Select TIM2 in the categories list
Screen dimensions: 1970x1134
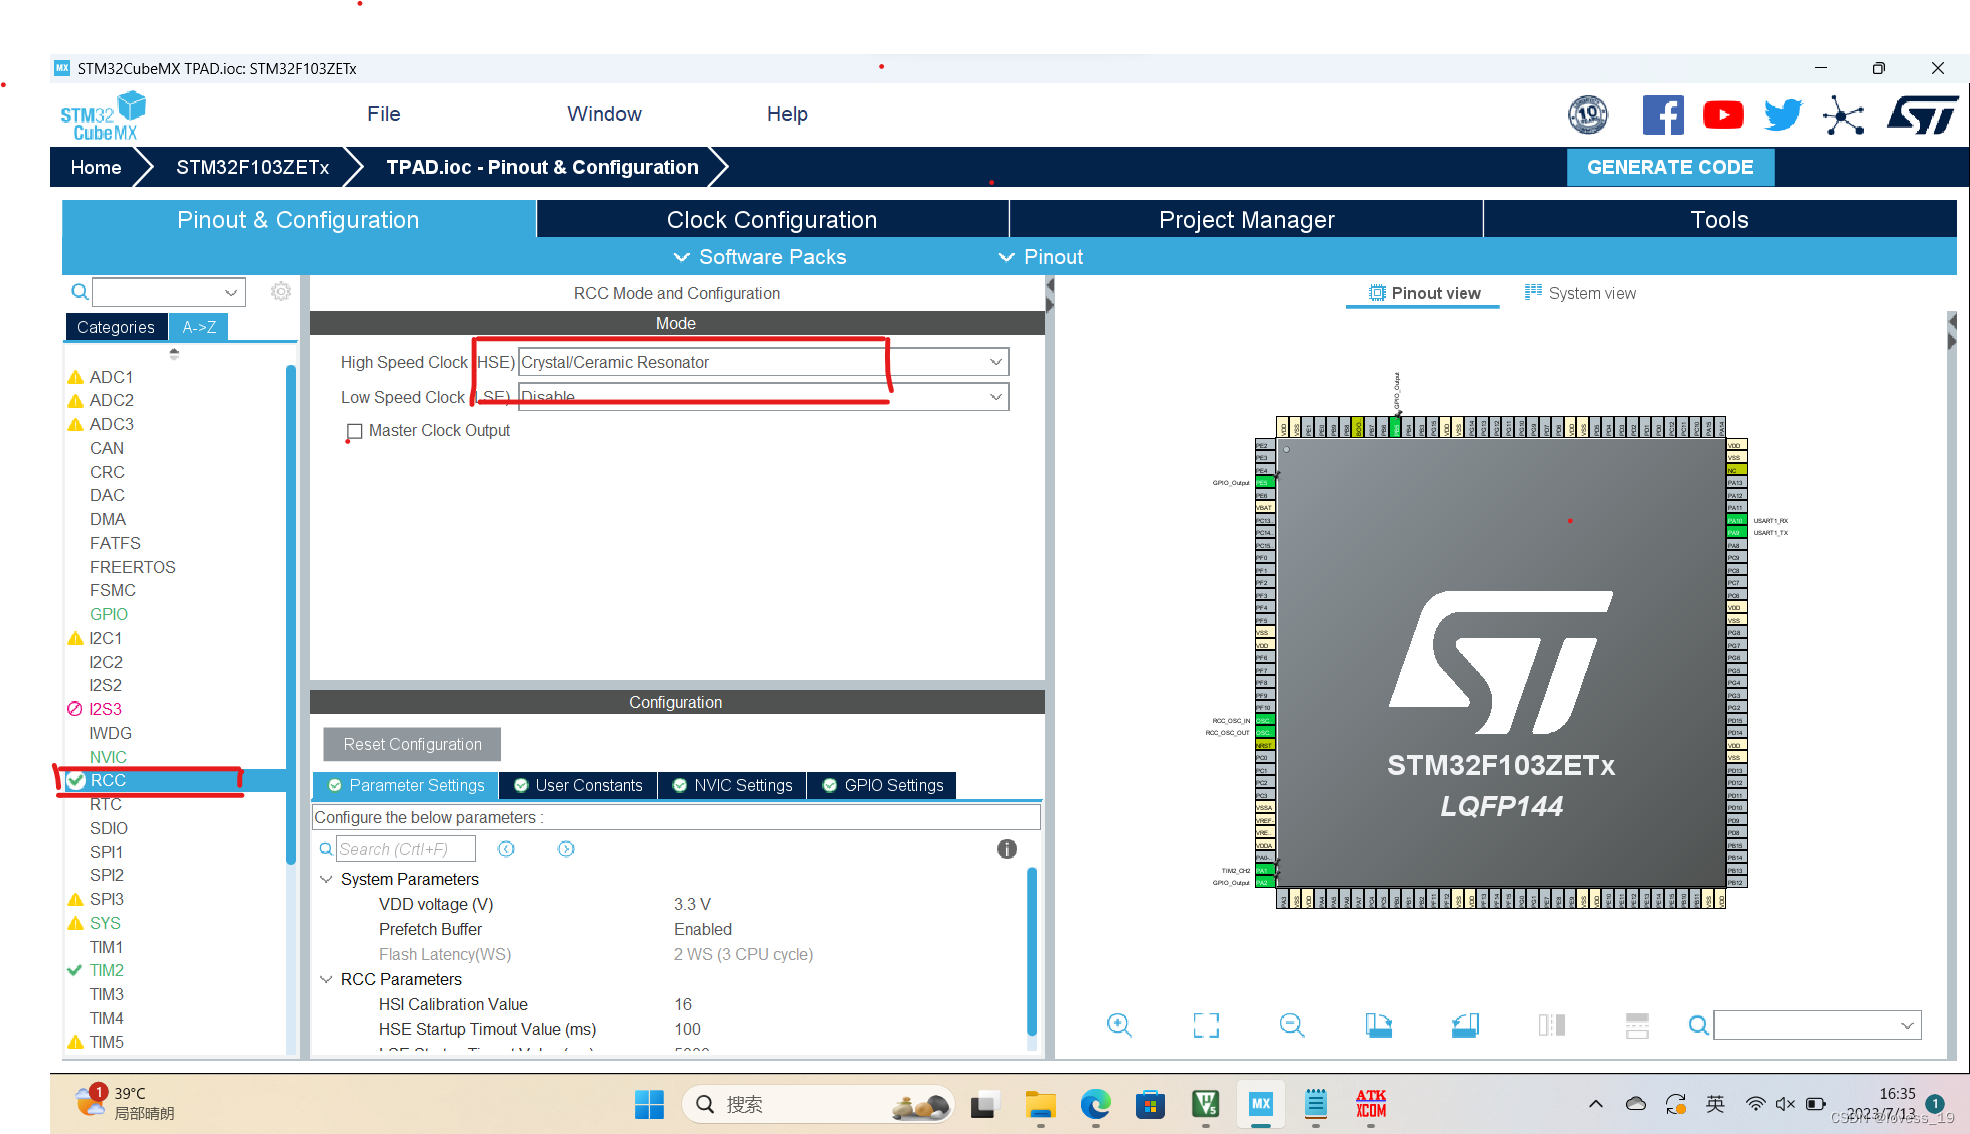pyautogui.click(x=107, y=970)
